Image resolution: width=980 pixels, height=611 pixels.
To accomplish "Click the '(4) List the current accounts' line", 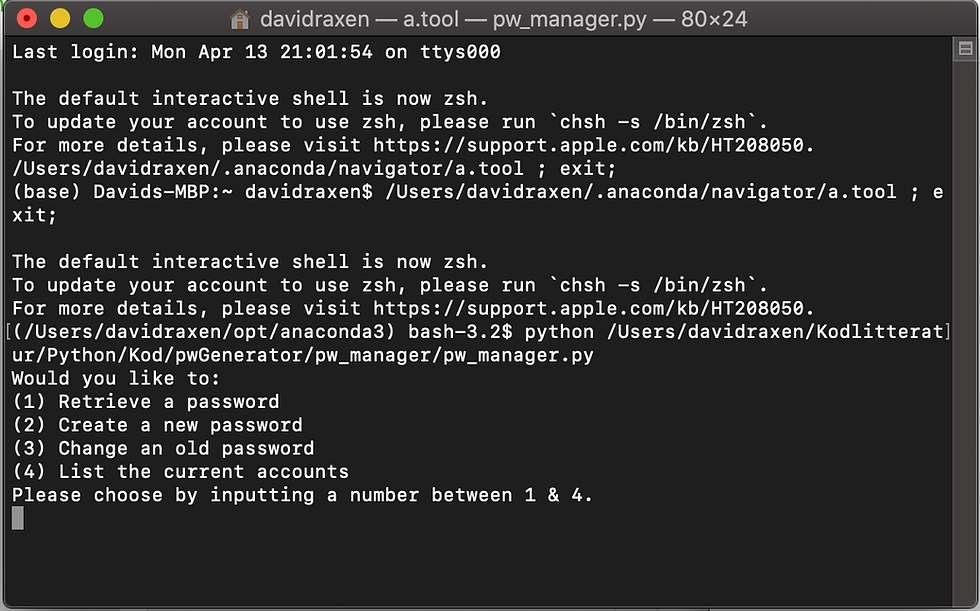I will (x=181, y=472).
